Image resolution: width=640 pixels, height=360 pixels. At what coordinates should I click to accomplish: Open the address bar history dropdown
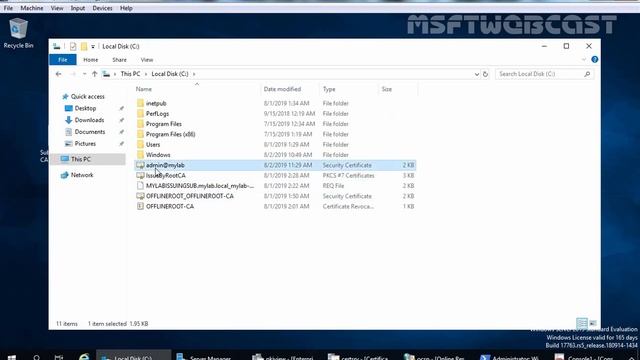click(476, 74)
